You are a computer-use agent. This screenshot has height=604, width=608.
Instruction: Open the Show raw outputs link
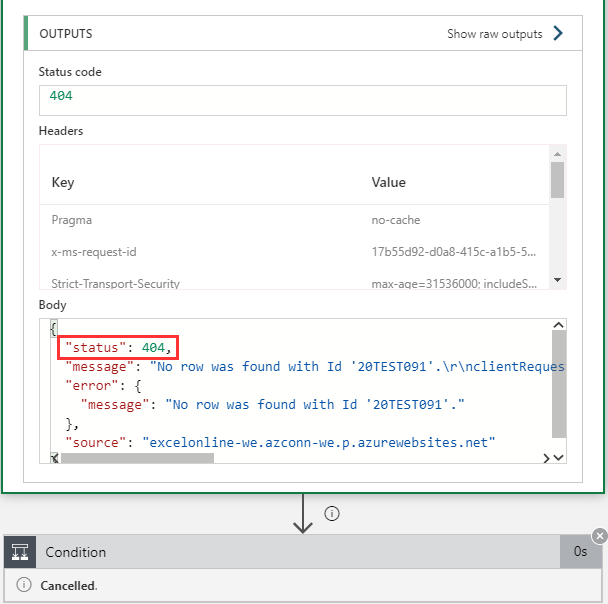[494, 33]
